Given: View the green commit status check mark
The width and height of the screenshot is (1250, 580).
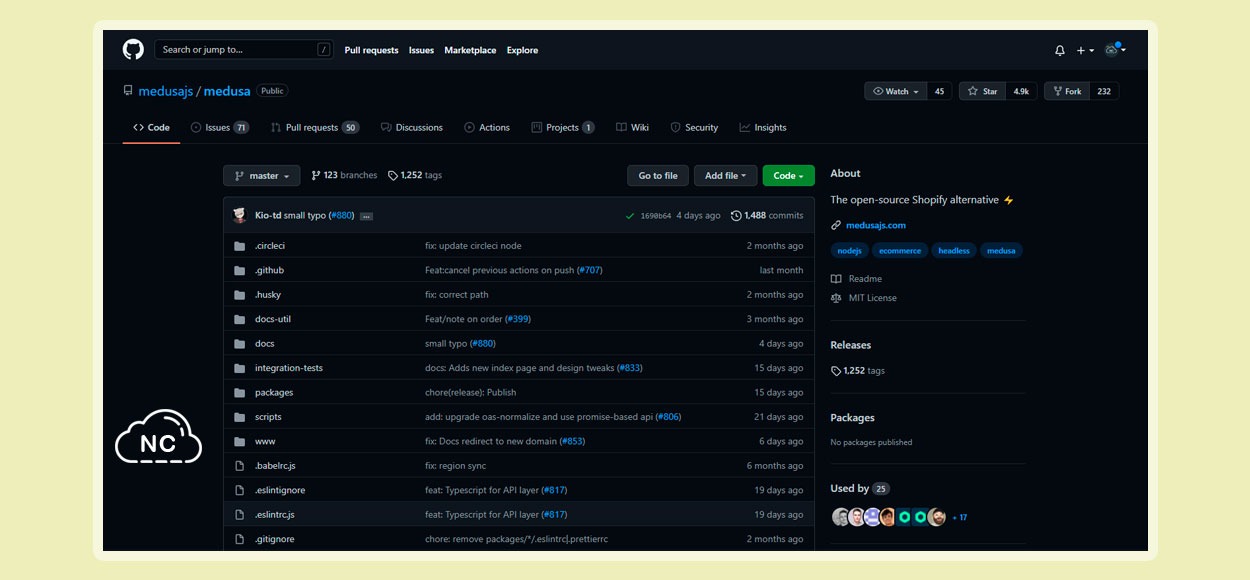Looking at the screenshot, I should coord(630,215).
